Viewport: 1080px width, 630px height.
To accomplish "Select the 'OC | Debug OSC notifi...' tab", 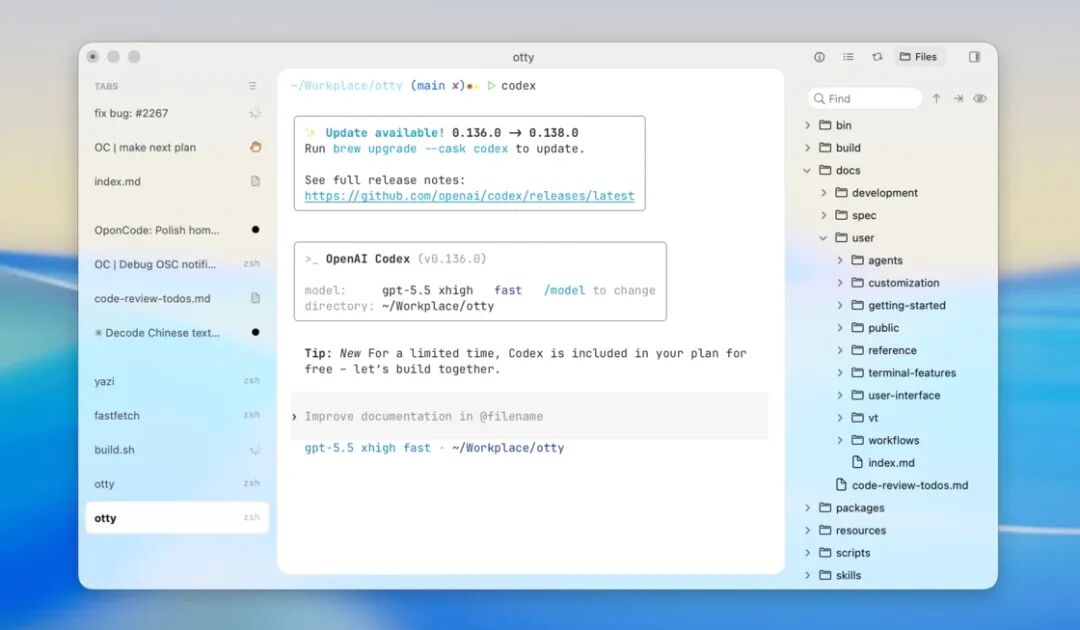I will [x=177, y=264].
